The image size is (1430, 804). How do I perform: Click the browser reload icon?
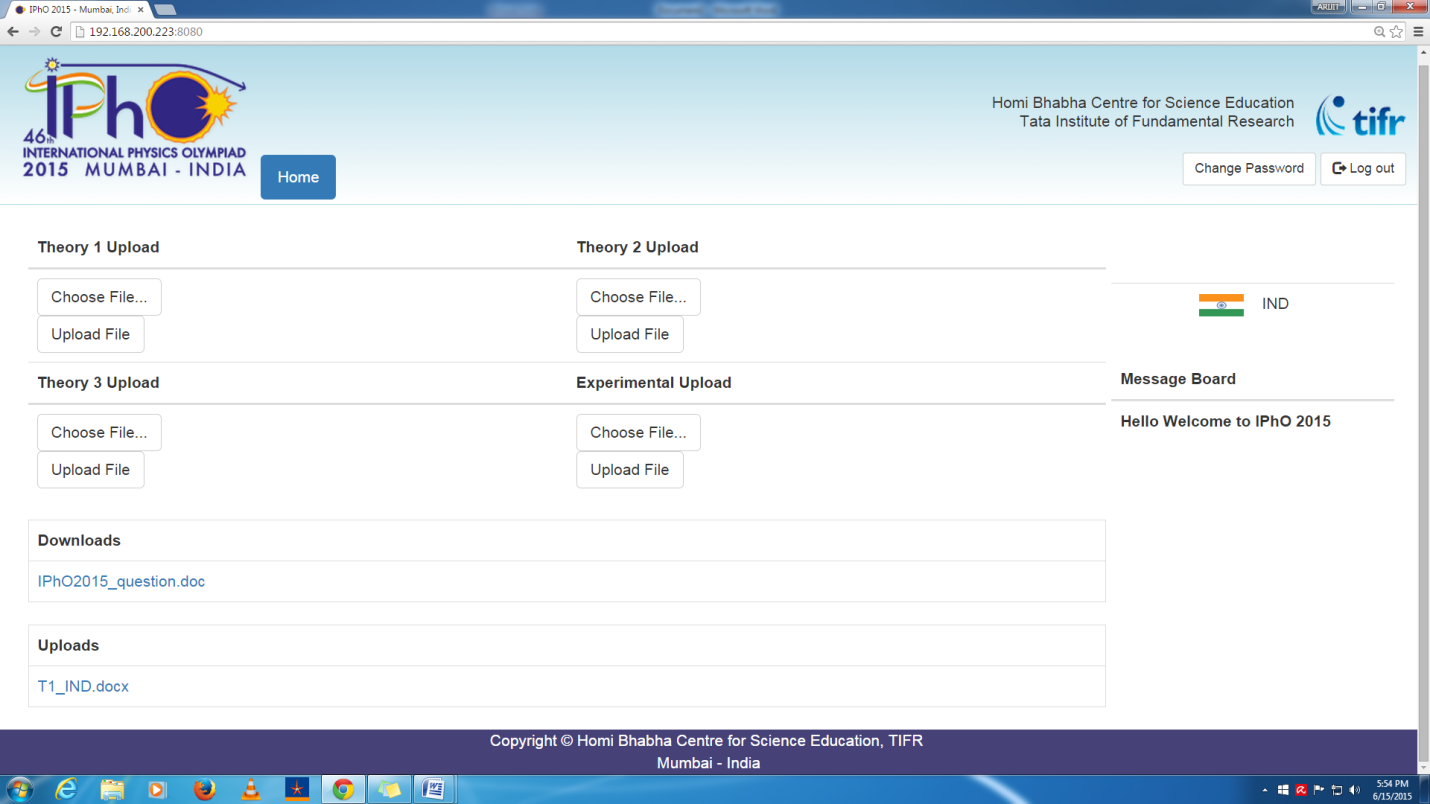pos(56,32)
